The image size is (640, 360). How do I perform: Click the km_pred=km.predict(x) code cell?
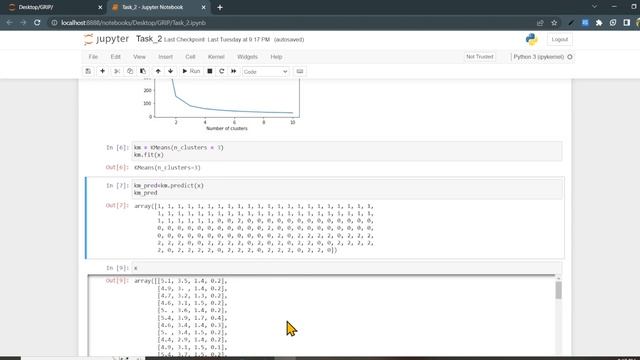tap(347, 189)
